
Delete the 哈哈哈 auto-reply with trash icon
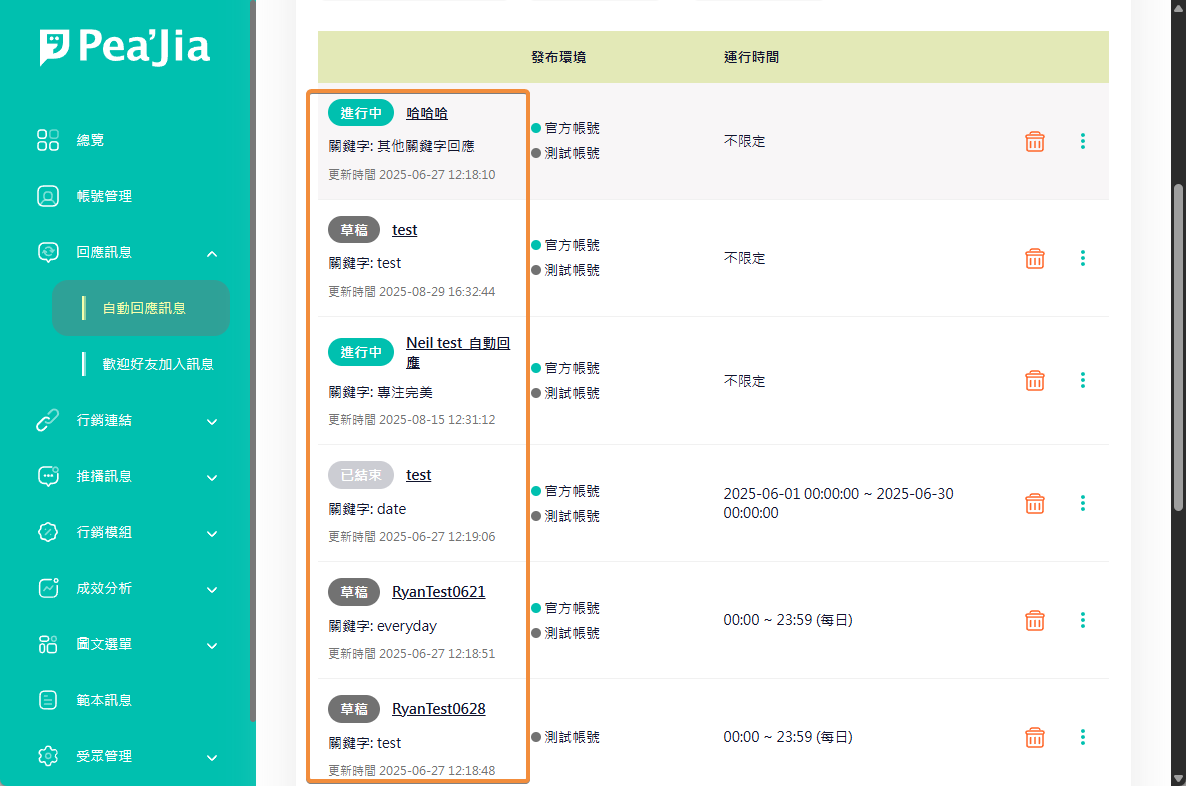pyautogui.click(x=1035, y=142)
